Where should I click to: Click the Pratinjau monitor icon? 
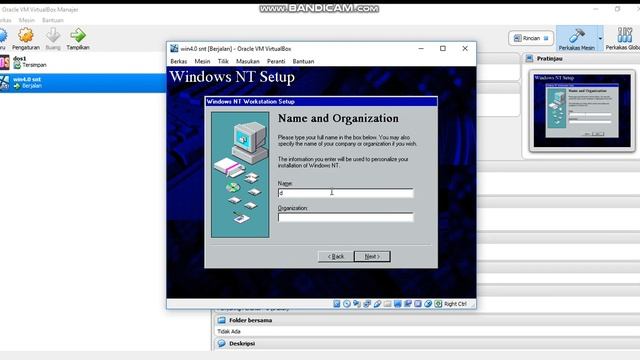coord(529,58)
